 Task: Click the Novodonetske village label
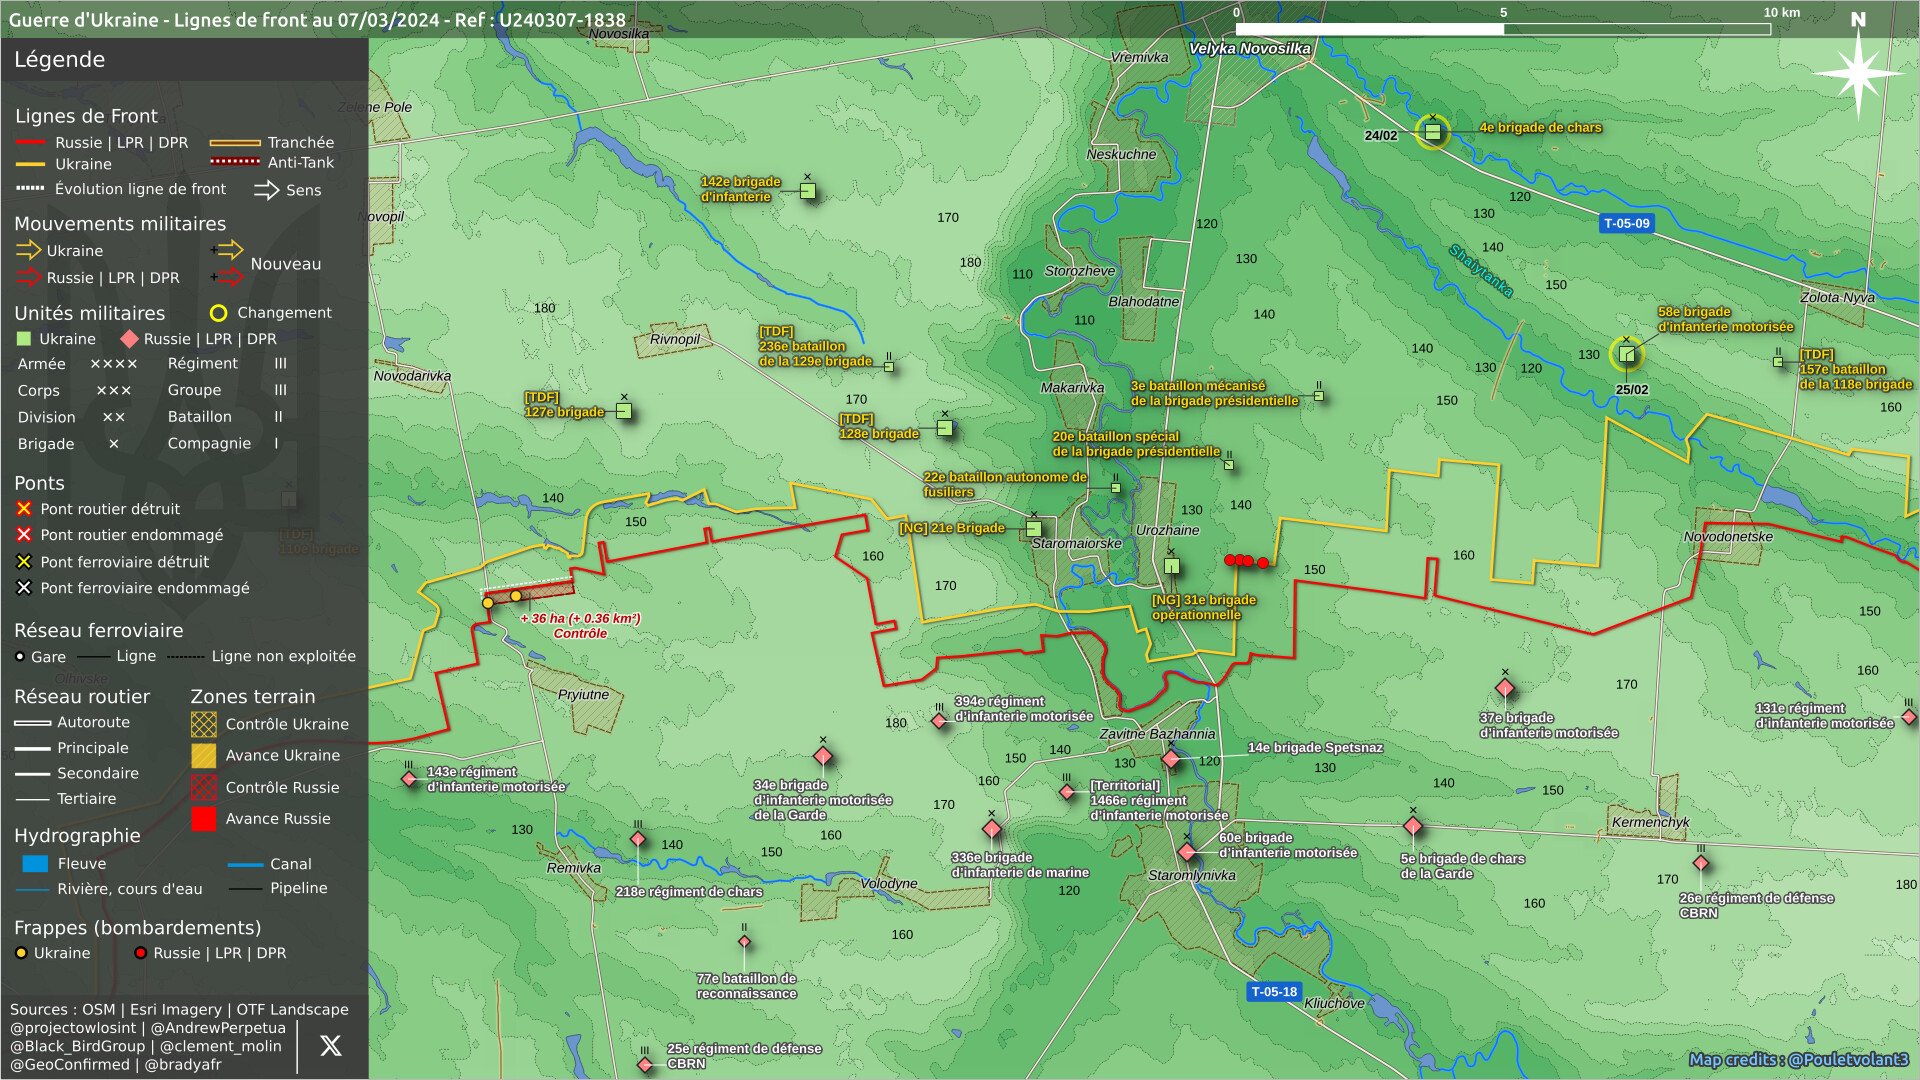pos(1728,537)
